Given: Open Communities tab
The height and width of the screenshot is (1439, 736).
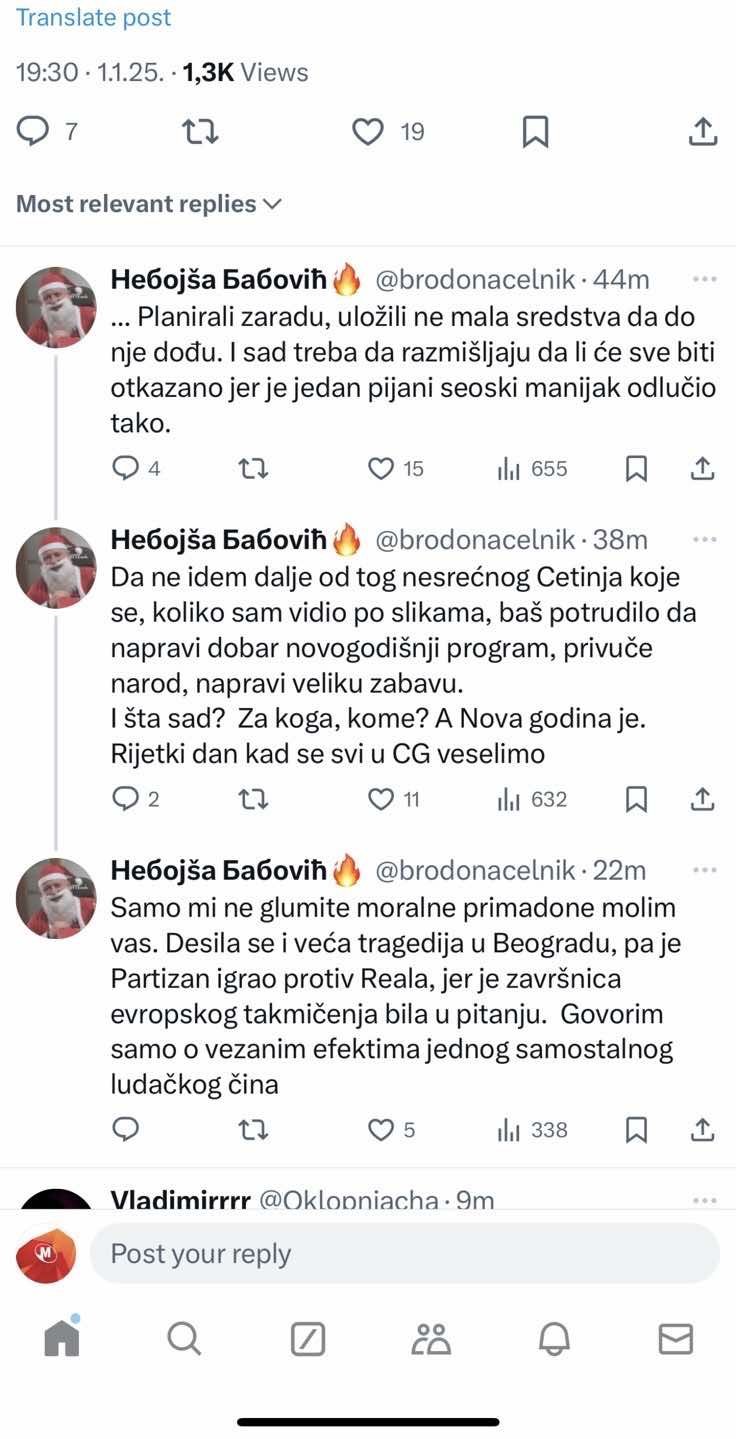Looking at the screenshot, I should coord(430,1336).
